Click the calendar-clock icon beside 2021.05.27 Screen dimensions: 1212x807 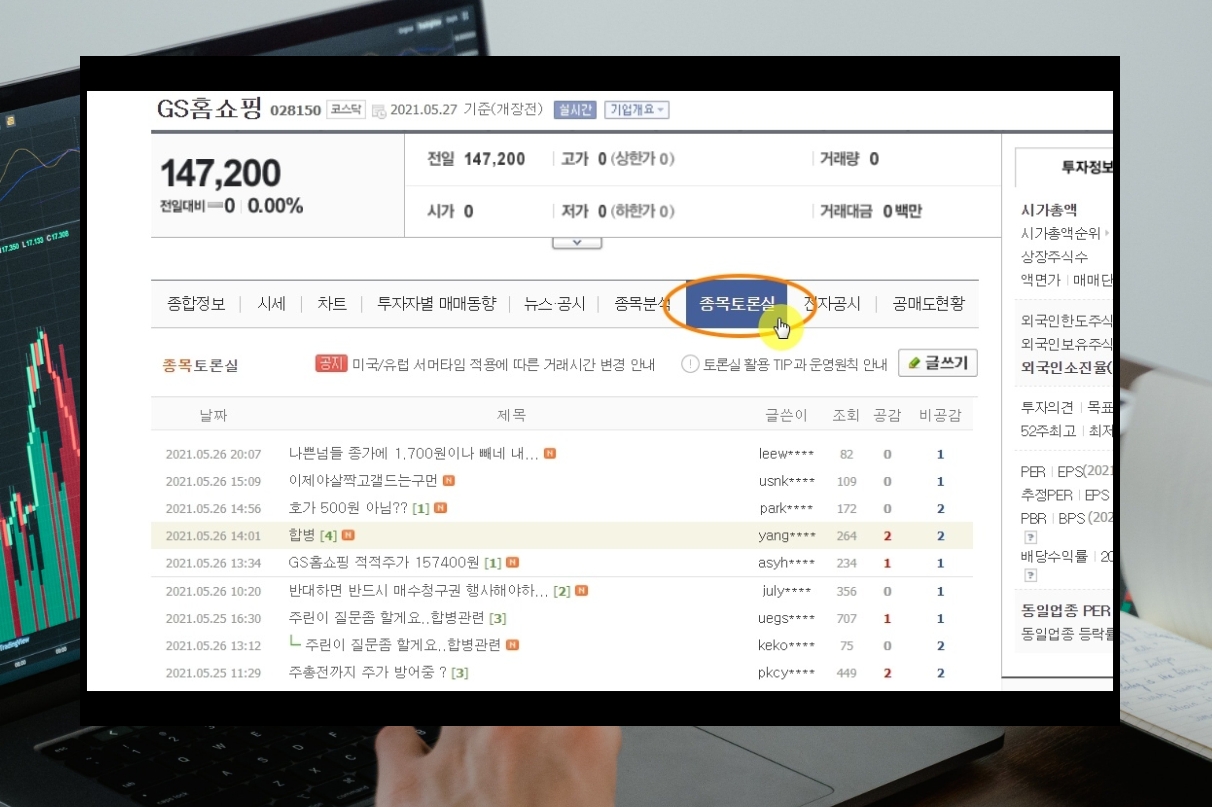point(379,111)
